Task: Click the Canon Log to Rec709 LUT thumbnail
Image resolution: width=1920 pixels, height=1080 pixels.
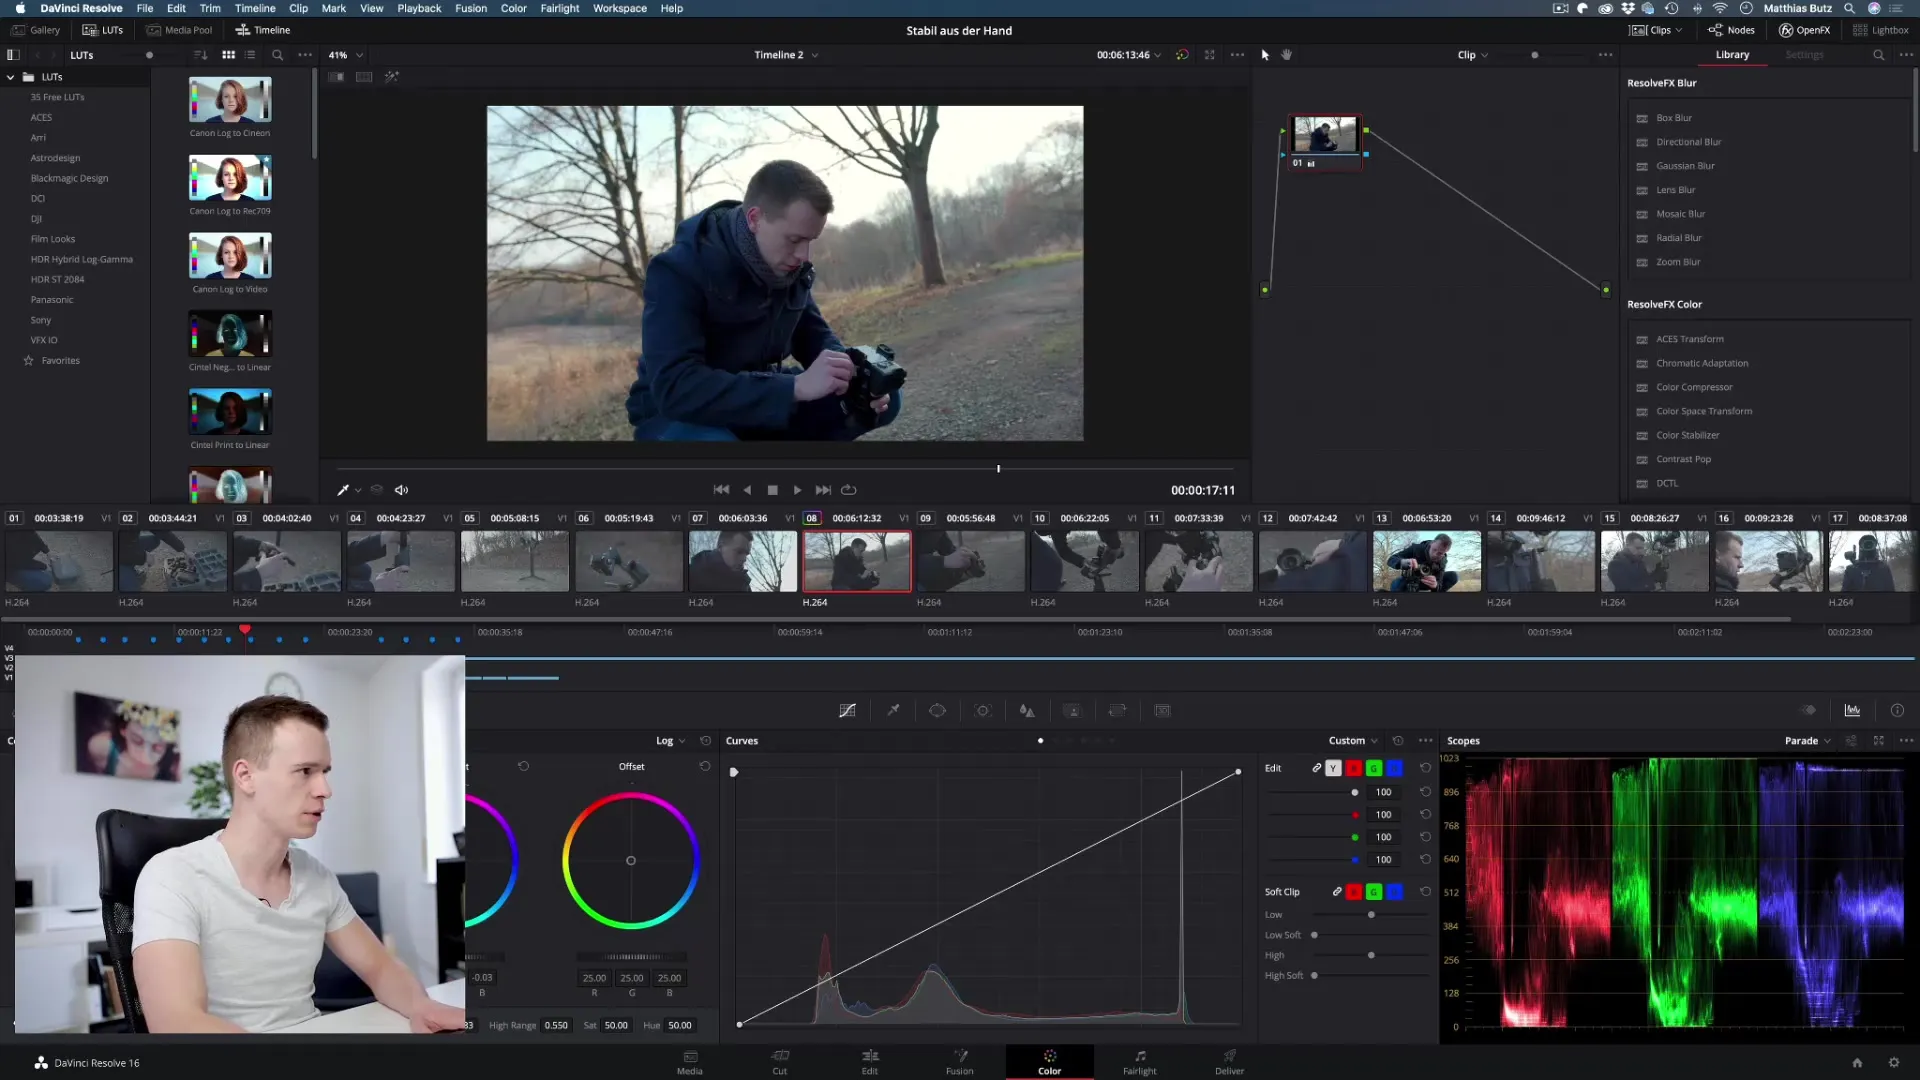Action: pos(230,178)
